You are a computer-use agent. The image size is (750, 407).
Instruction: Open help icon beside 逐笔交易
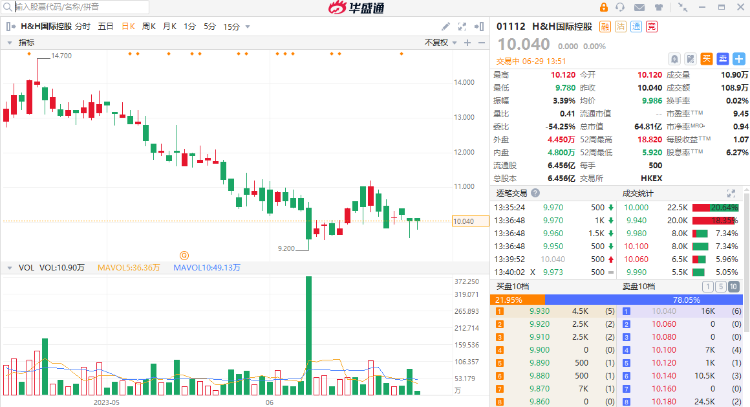535,193
